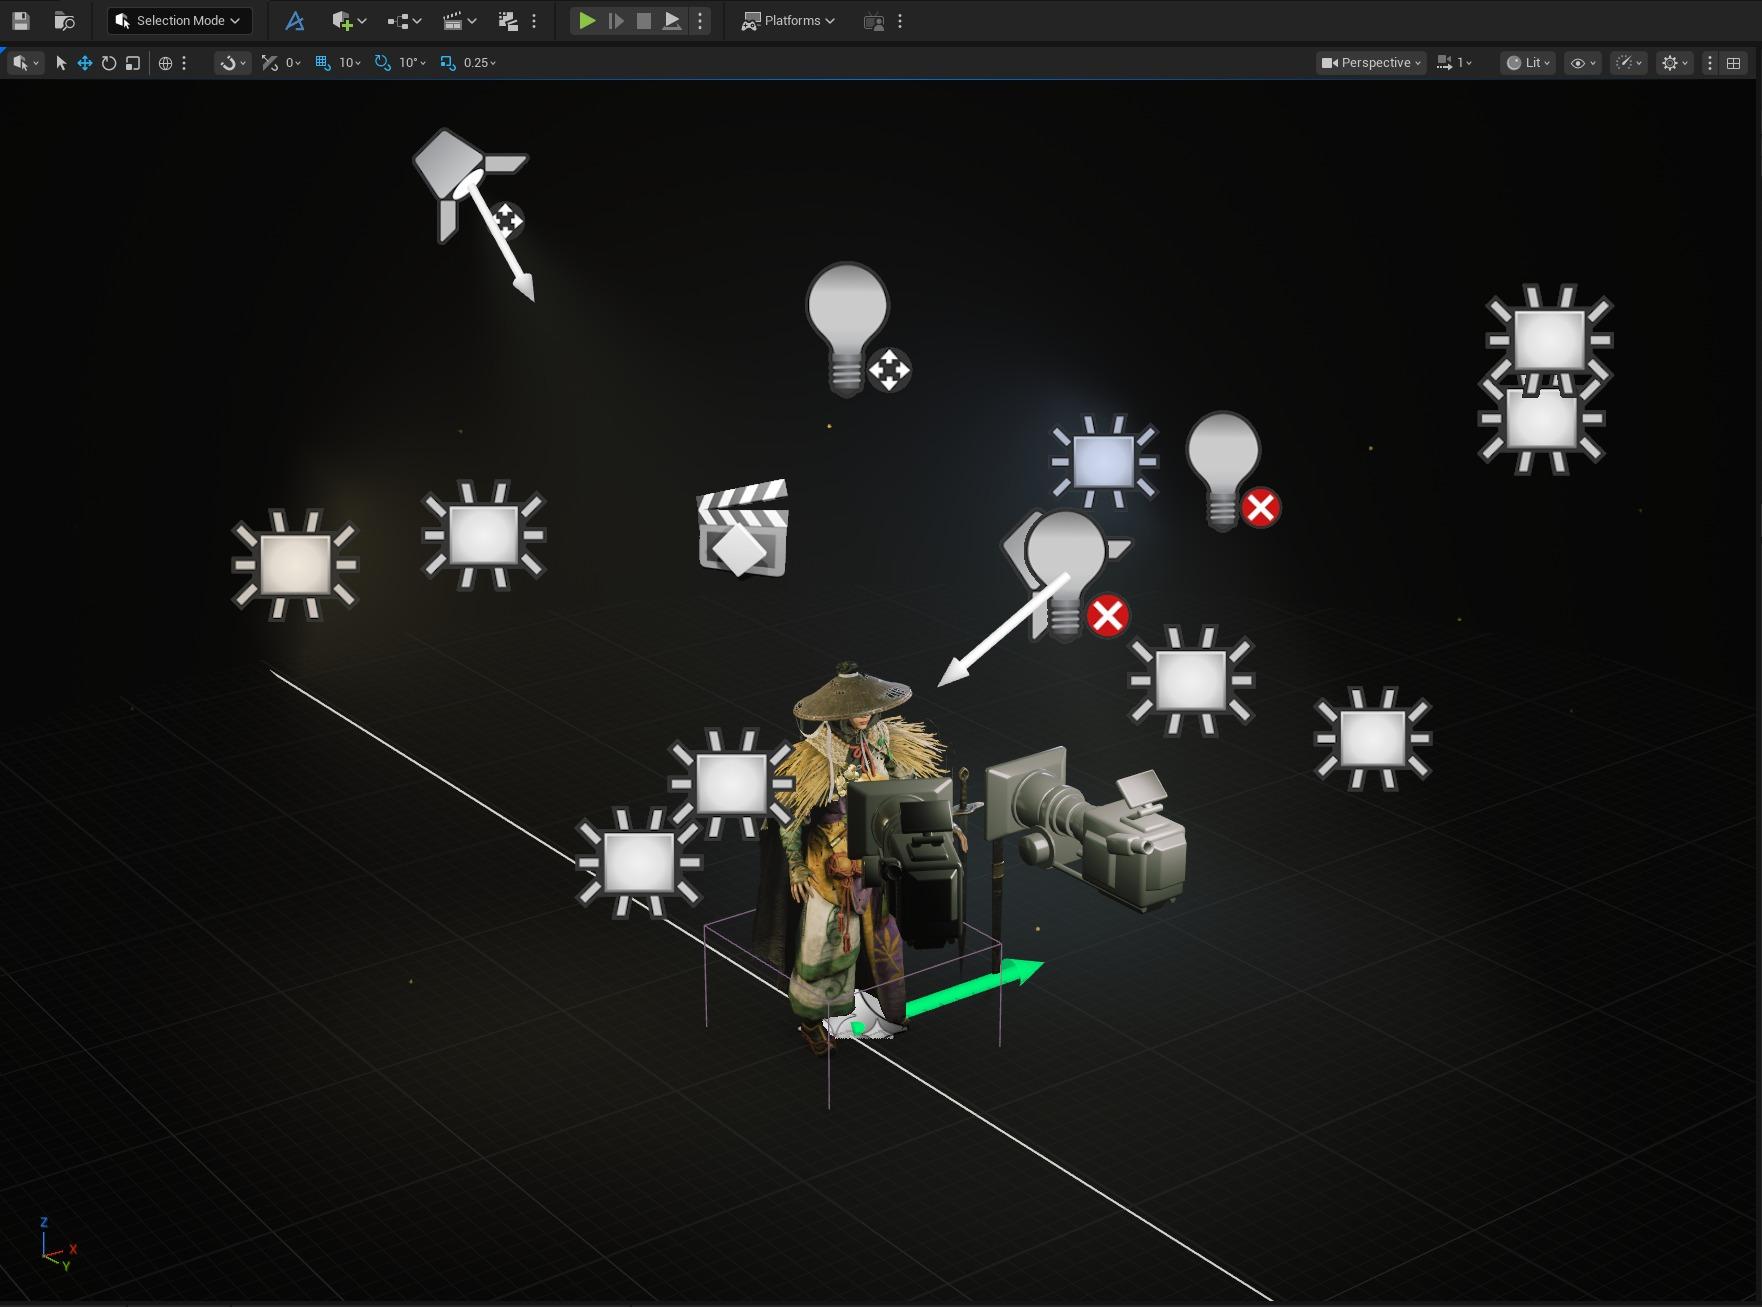Select the rotate transform tool
This screenshot has width=1762, height=1307.
(x=109, y=63)
